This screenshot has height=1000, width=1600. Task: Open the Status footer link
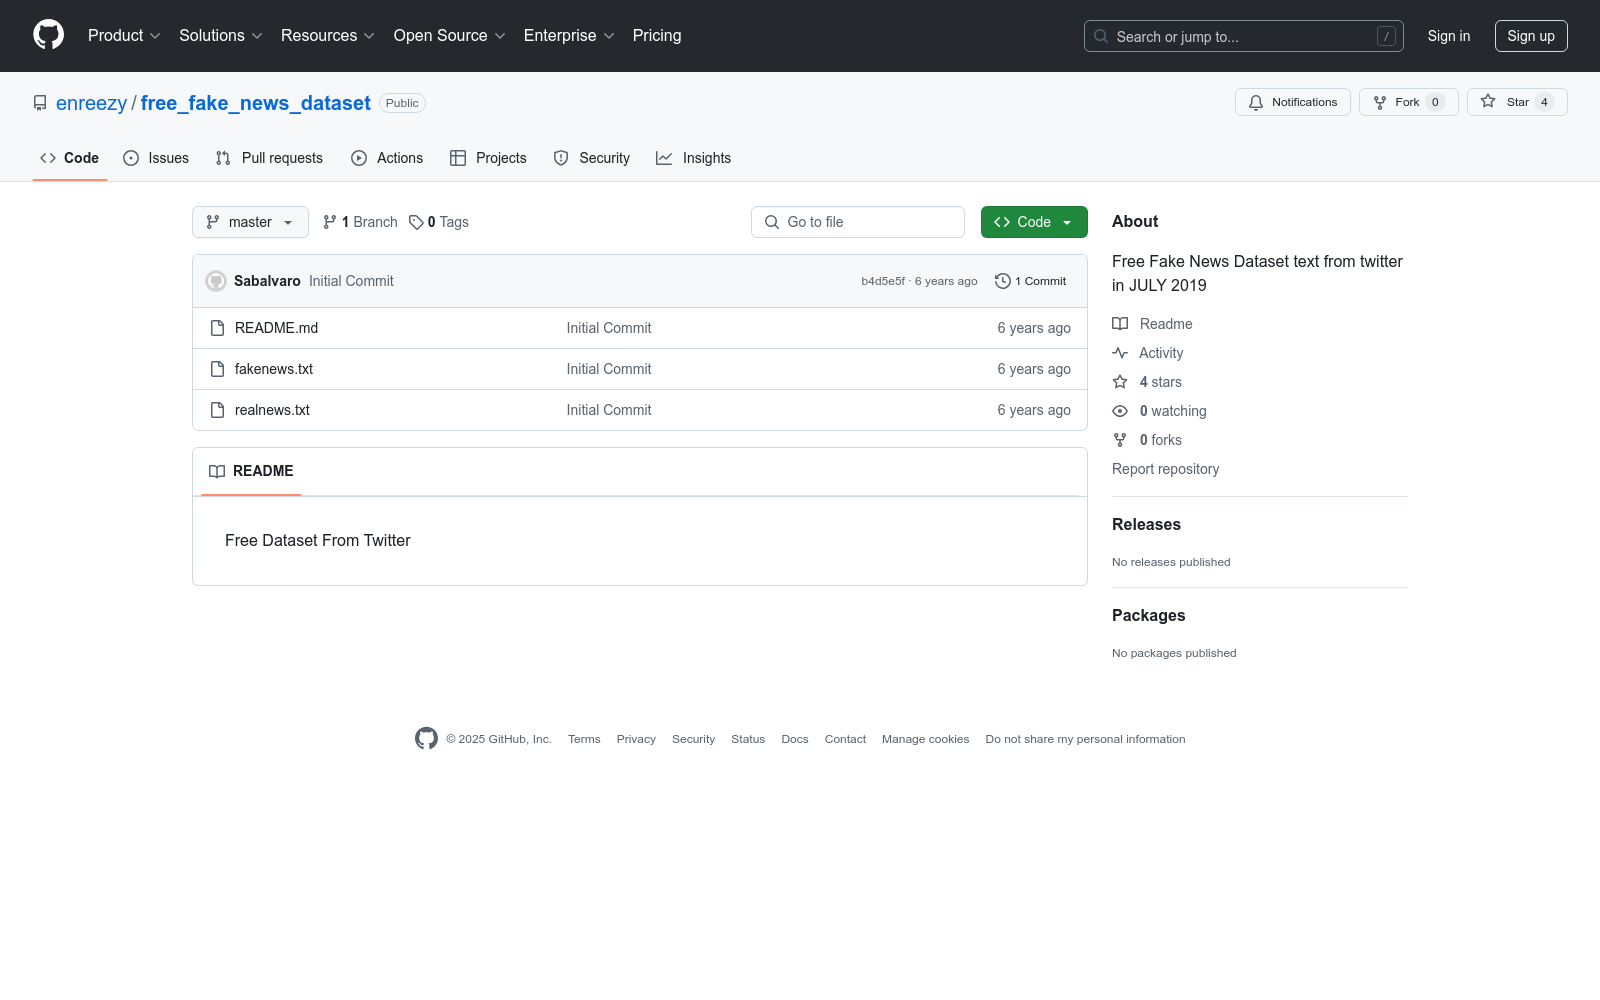748,739
